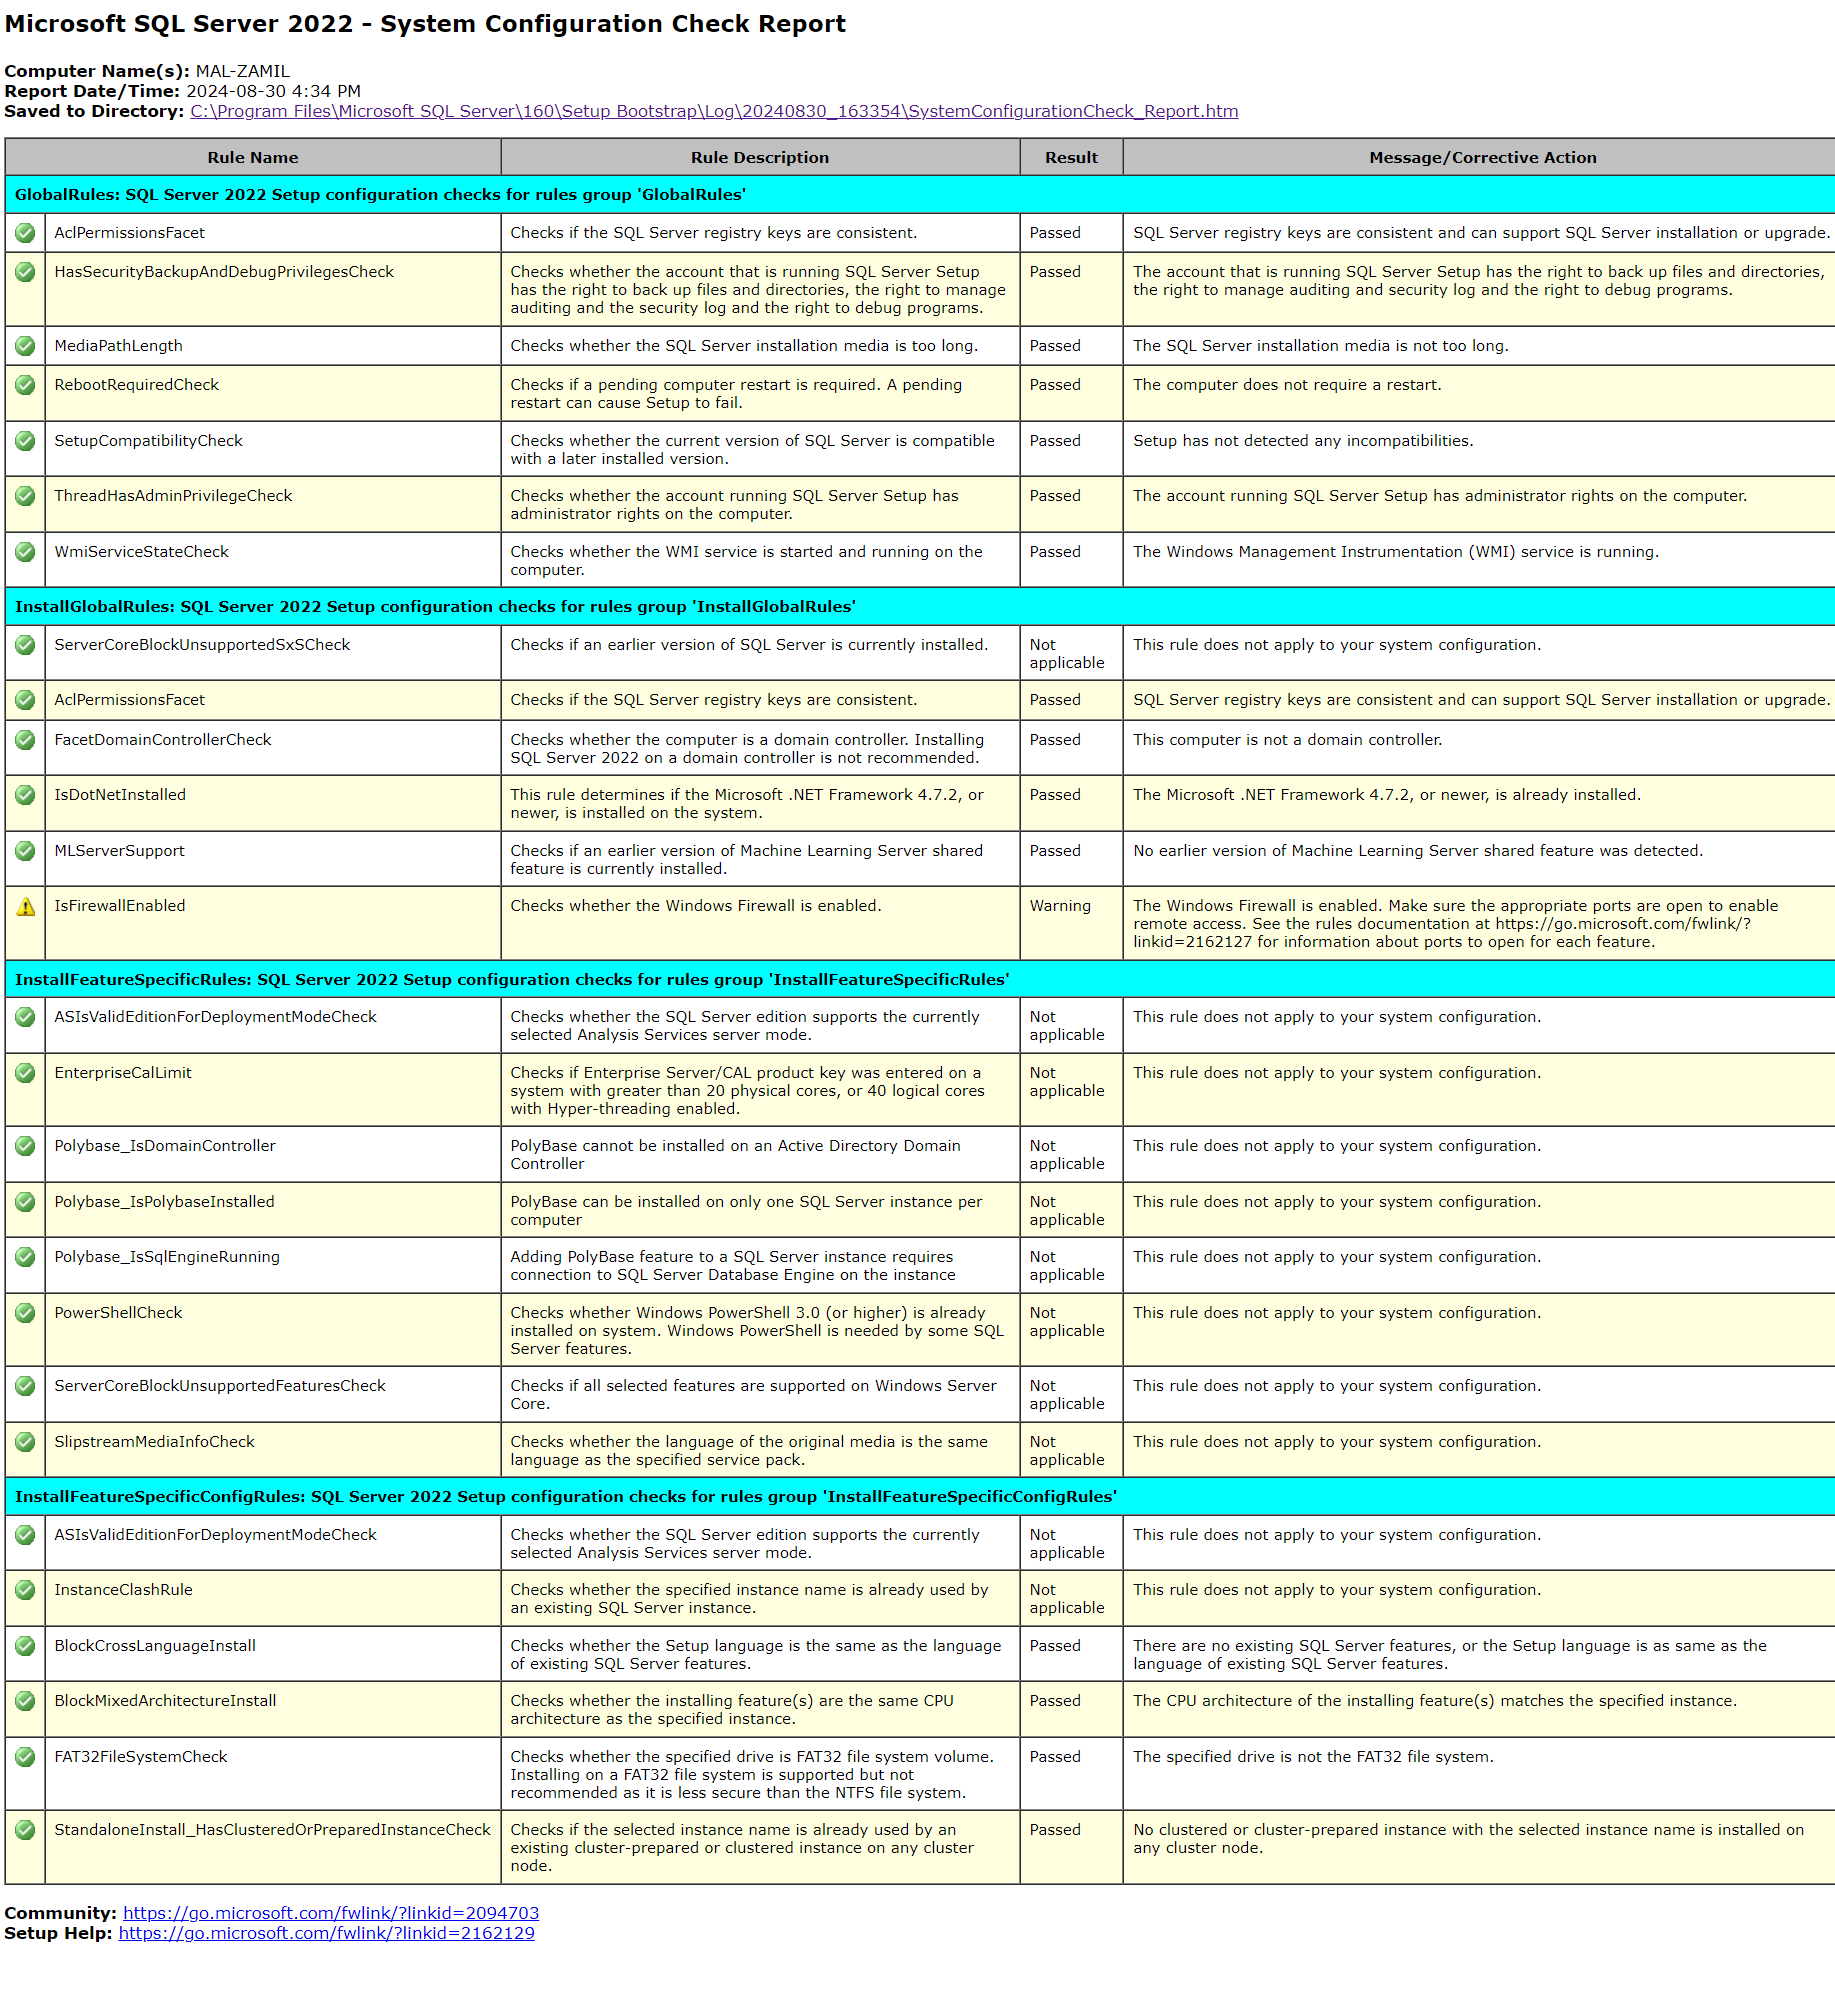Click the MediaPathLength rule name
Viewport: 1835px width, 2008px height.
click(x=118, y=346)
